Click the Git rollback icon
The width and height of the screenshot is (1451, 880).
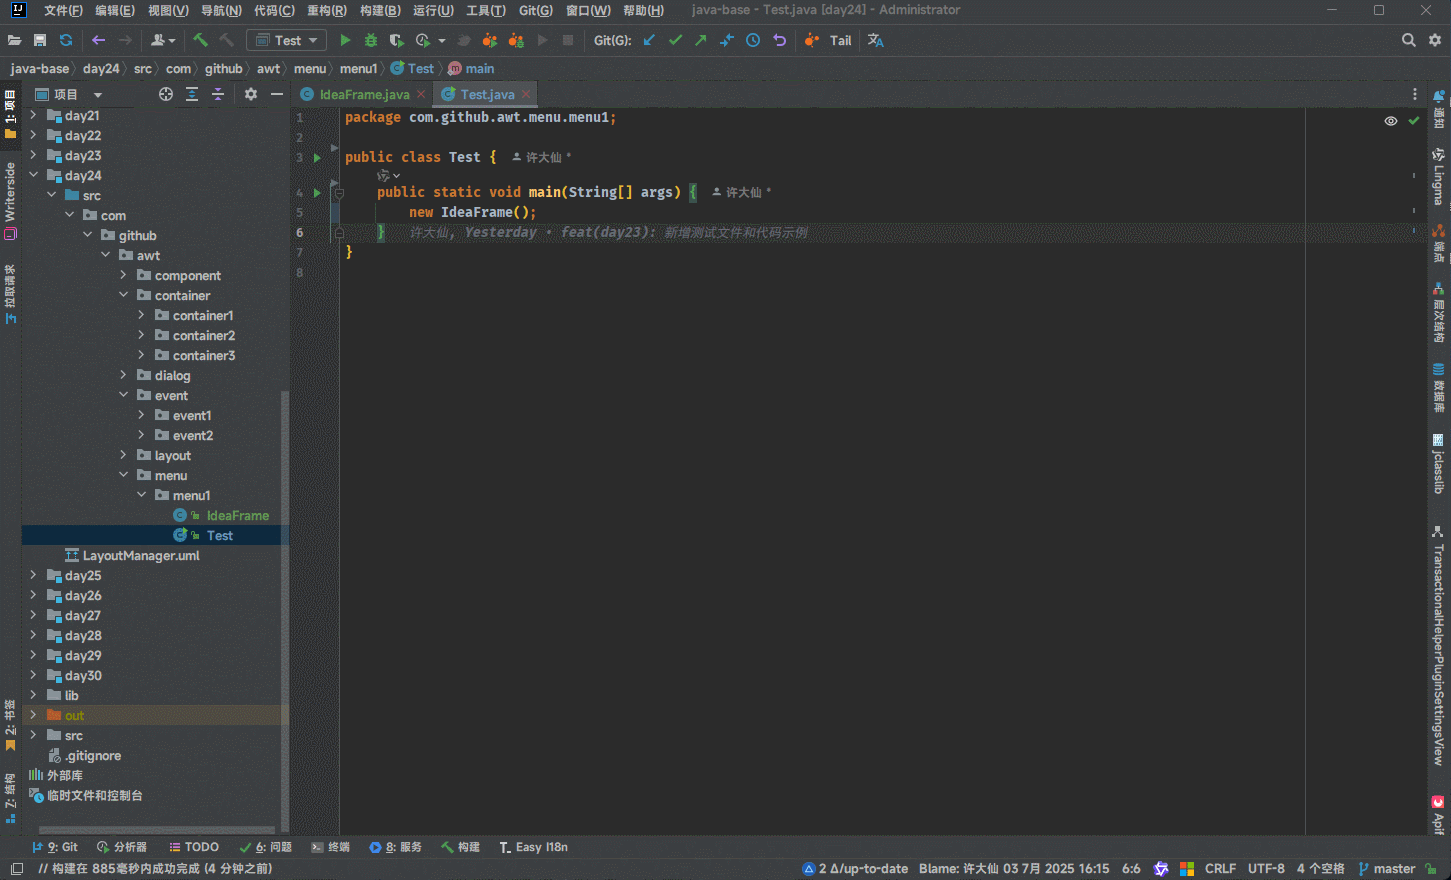pos(780,40)
